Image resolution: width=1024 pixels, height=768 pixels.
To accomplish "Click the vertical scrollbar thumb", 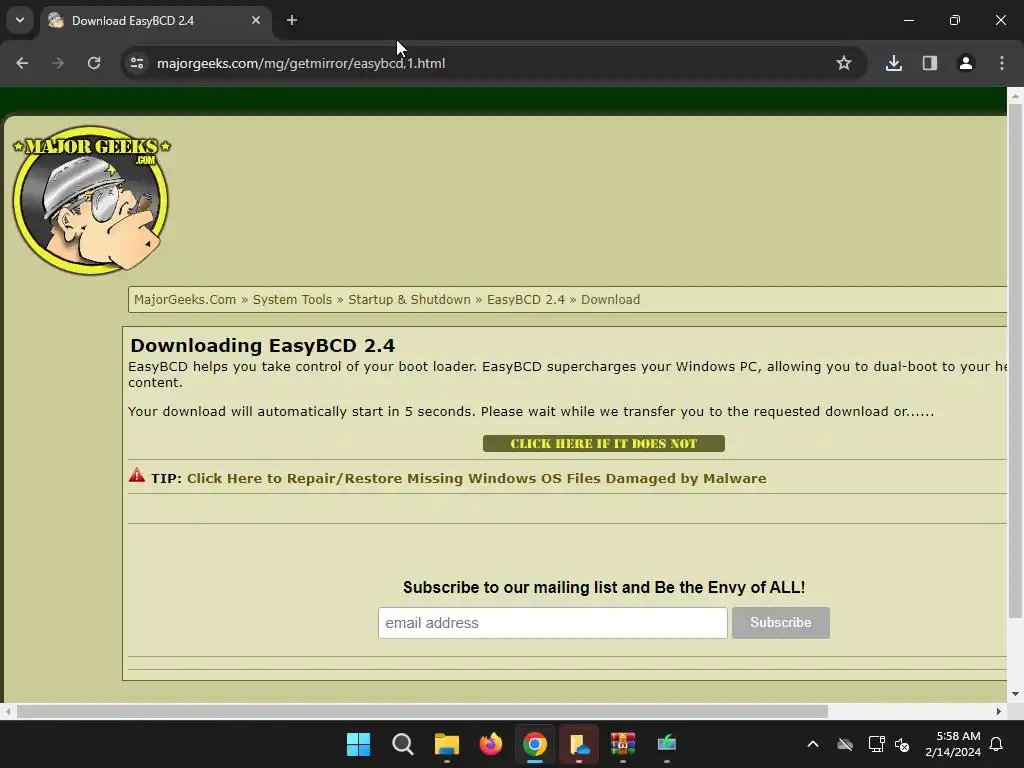I will coord(1015,361).
